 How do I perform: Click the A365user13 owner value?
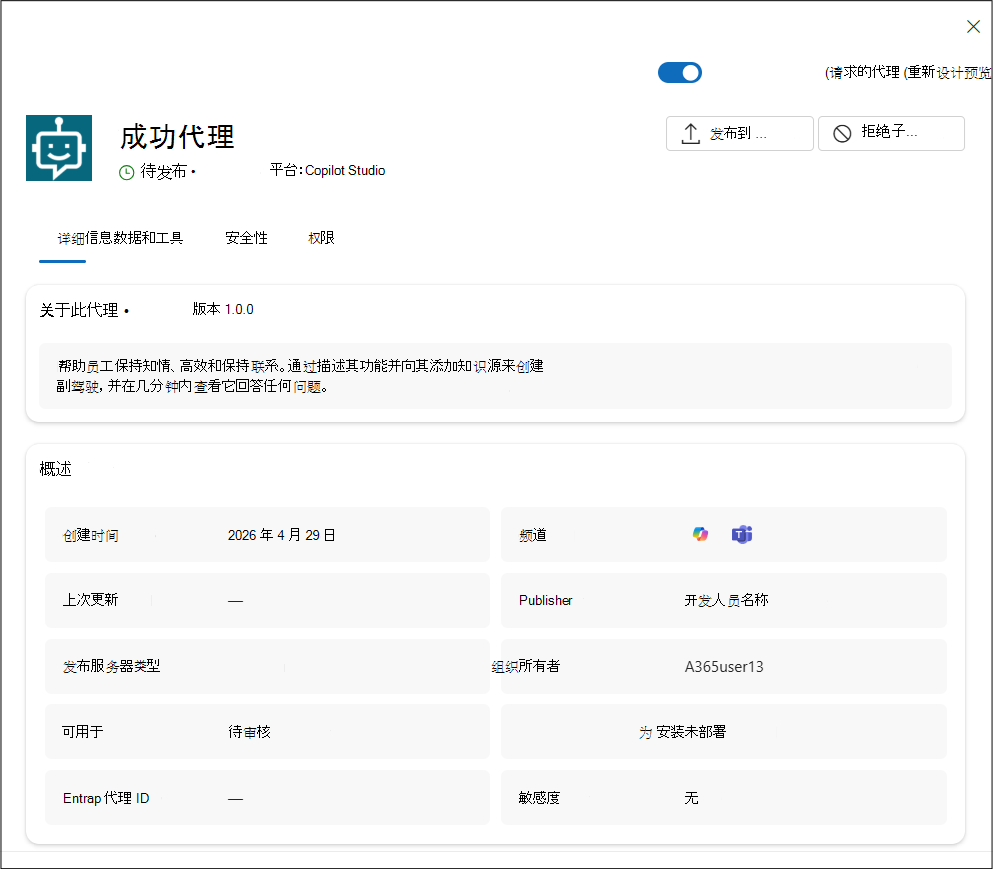pyautogui.click(x=724, y=667)
